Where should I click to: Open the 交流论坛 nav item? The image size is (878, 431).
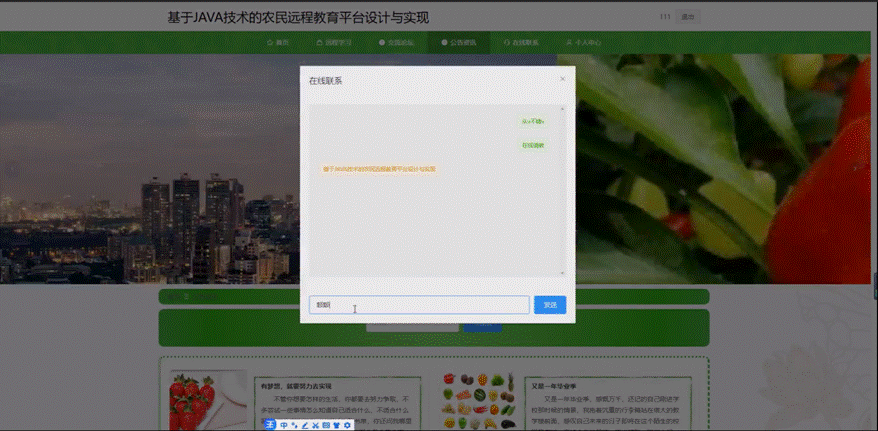point(396,43)
